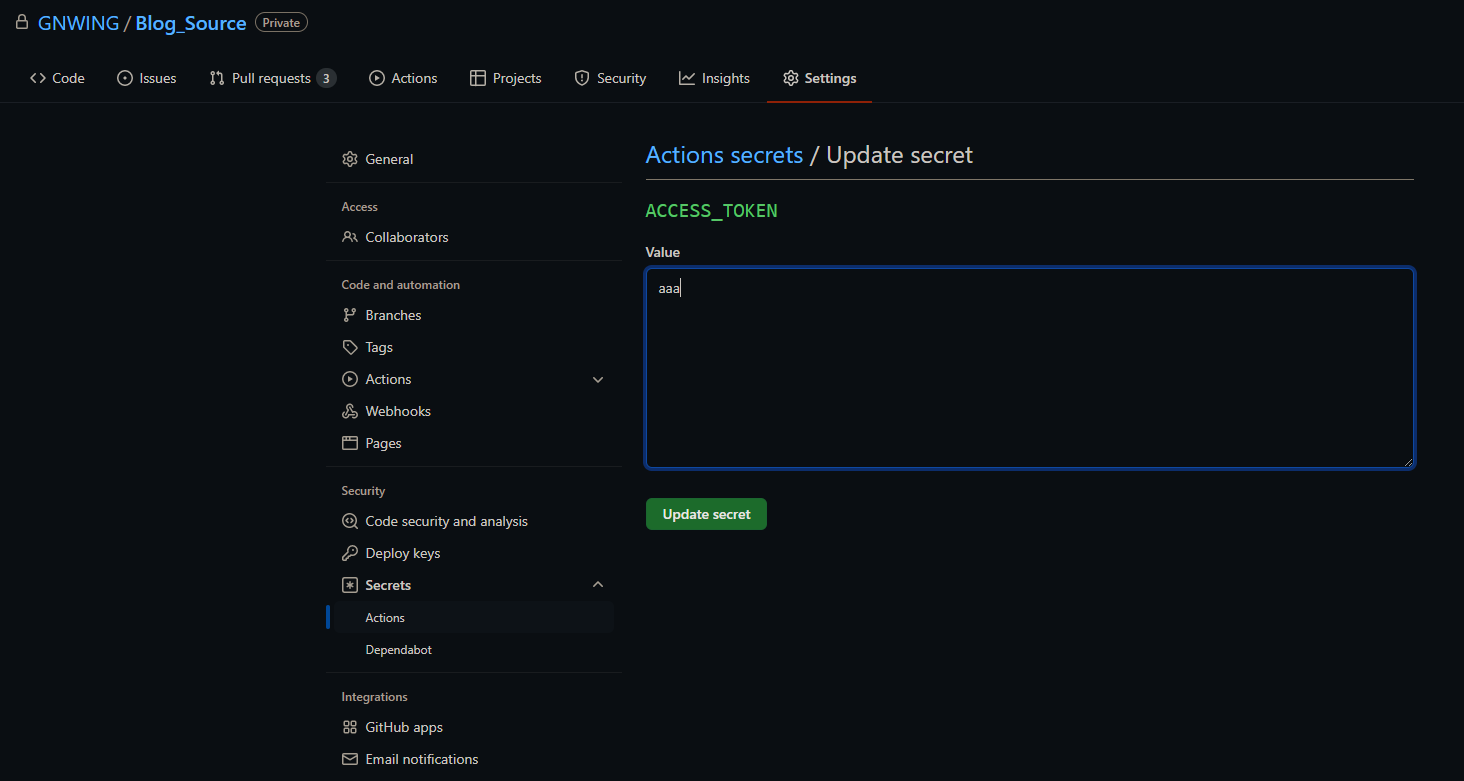This screenshot has width=1464, height=781.
Task: Click the lock icon beside the repository name
Action: [22, 22]
